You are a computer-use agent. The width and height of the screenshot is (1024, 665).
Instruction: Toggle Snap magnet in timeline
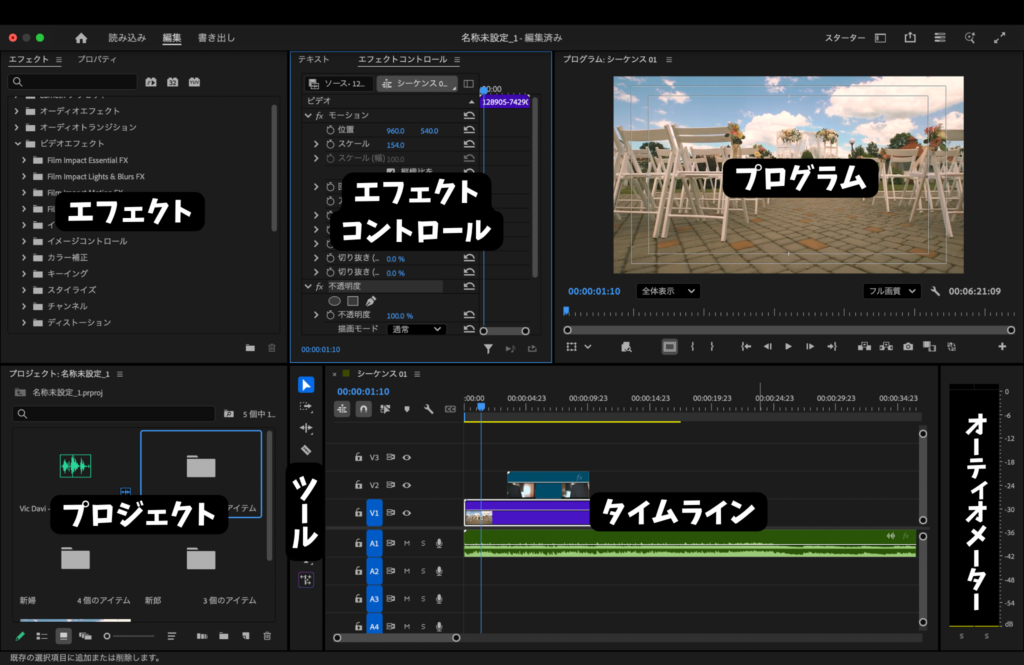click(x=364, y=409)
